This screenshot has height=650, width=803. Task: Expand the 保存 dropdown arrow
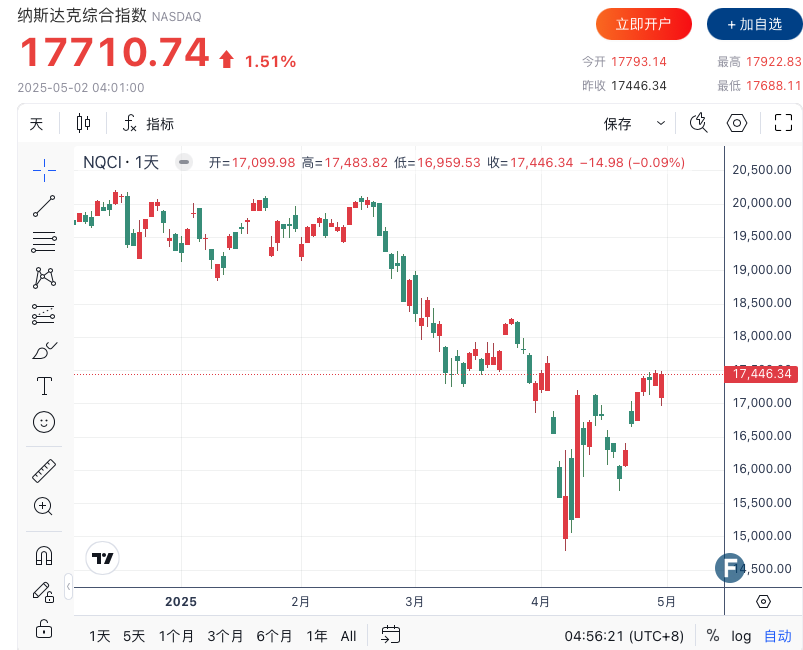click(x=661, y=124)
